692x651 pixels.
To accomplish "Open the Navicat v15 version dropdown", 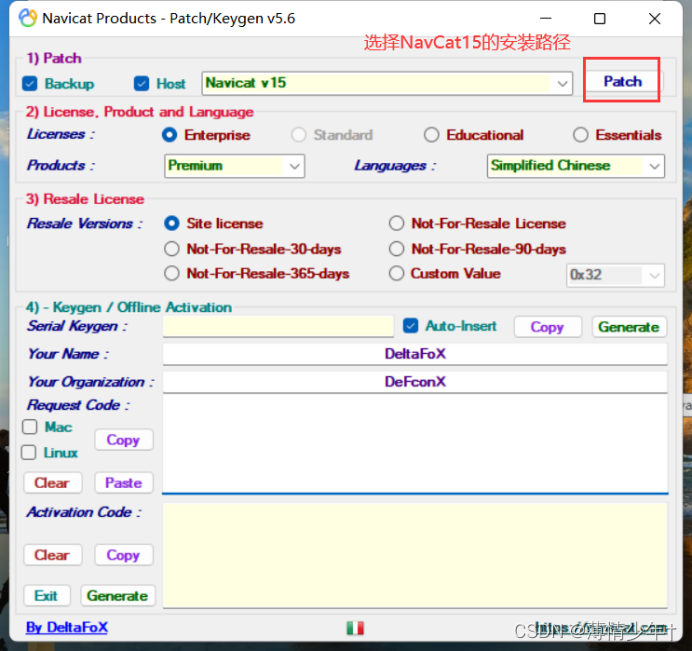I will (x=387, y=83).
